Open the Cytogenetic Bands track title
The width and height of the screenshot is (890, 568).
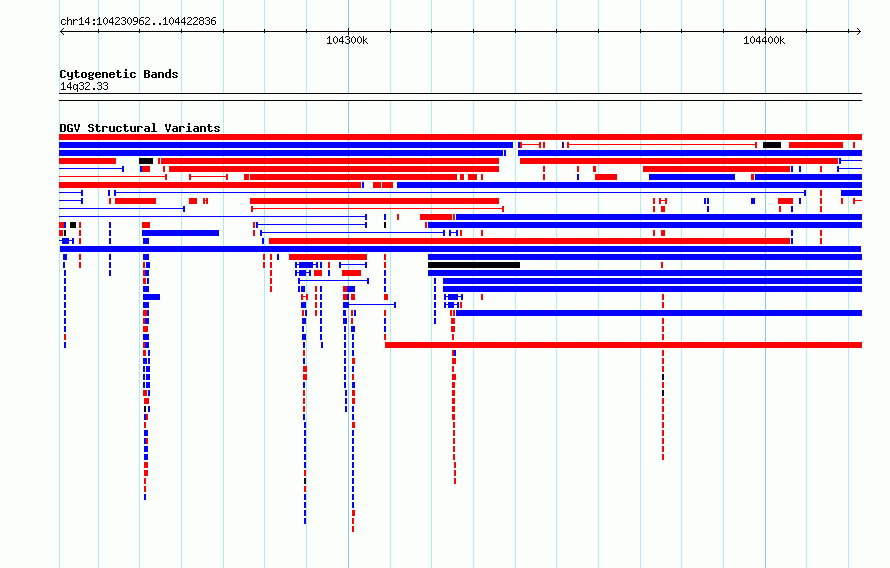(119, 74)
